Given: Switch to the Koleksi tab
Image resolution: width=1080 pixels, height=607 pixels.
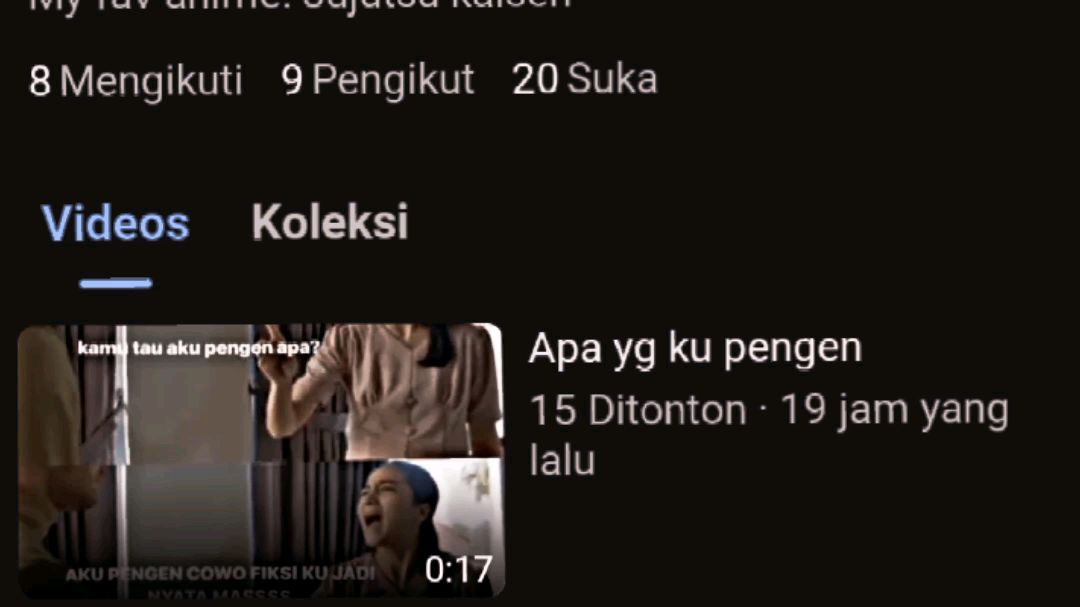Looking at the screenshot, I should 330,223.
